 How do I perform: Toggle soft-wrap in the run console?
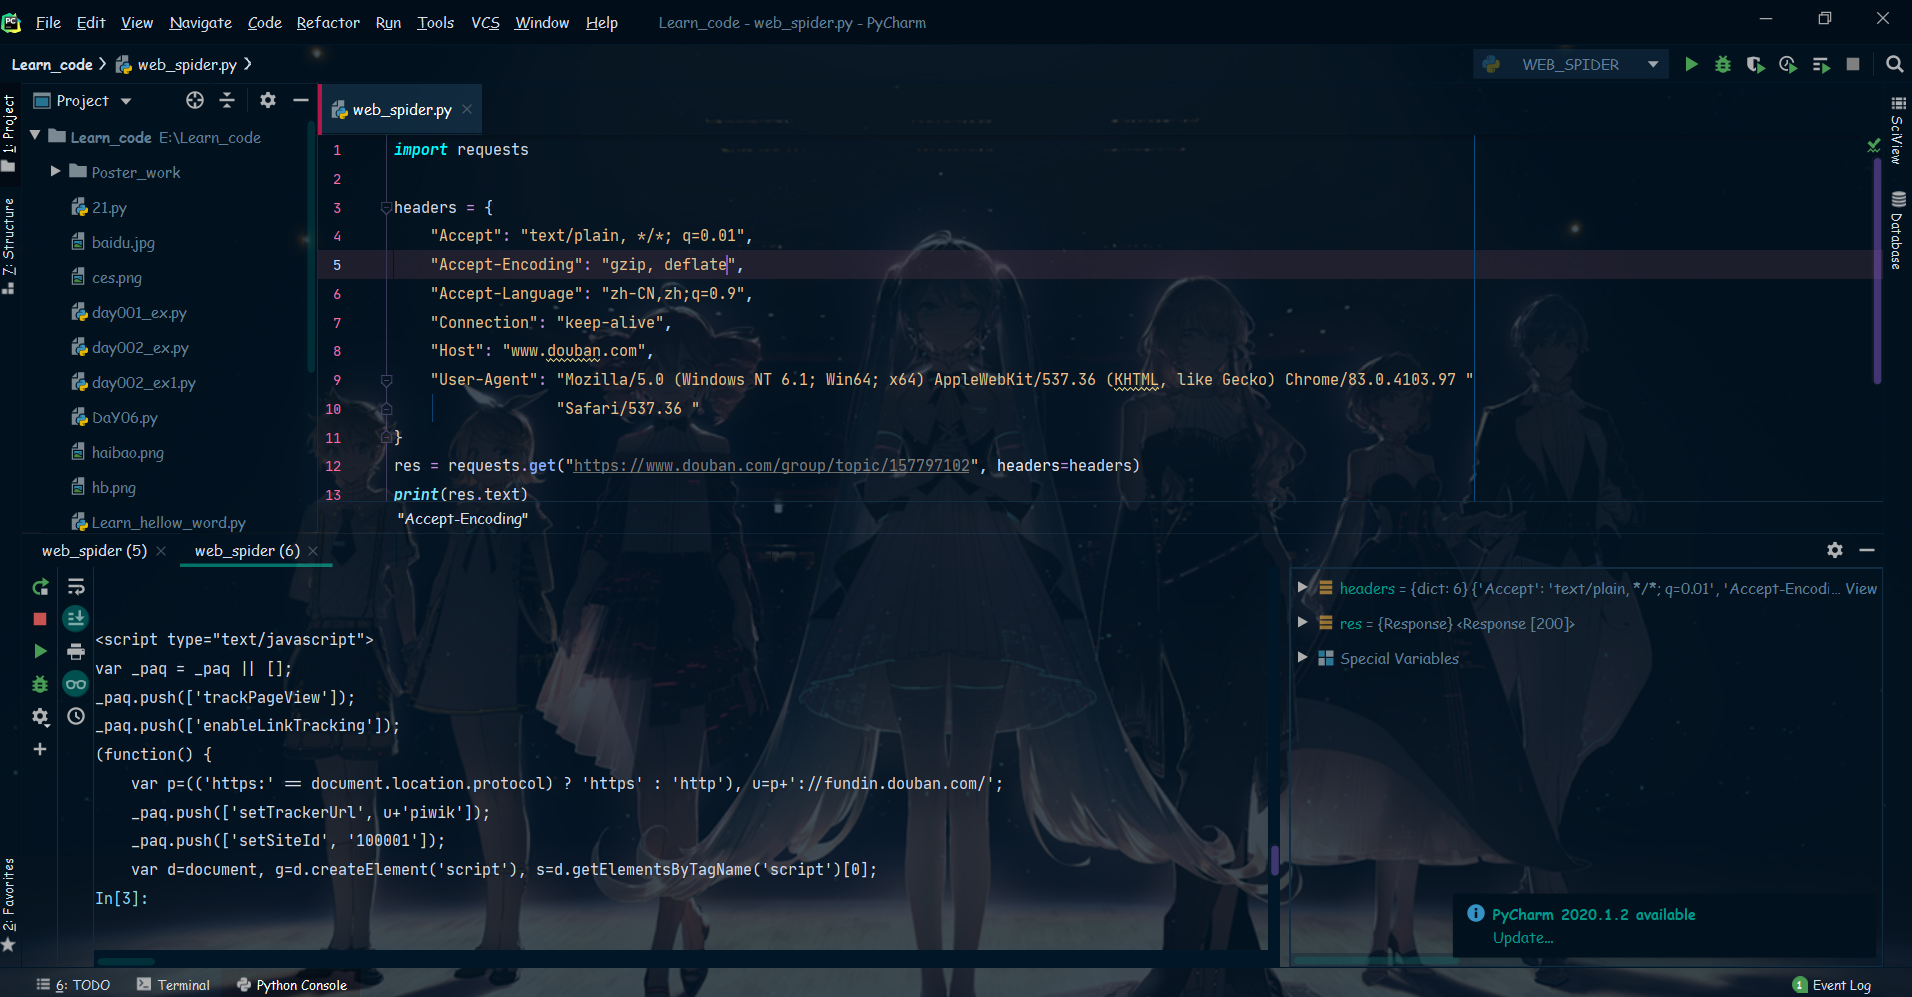(76, 587)
